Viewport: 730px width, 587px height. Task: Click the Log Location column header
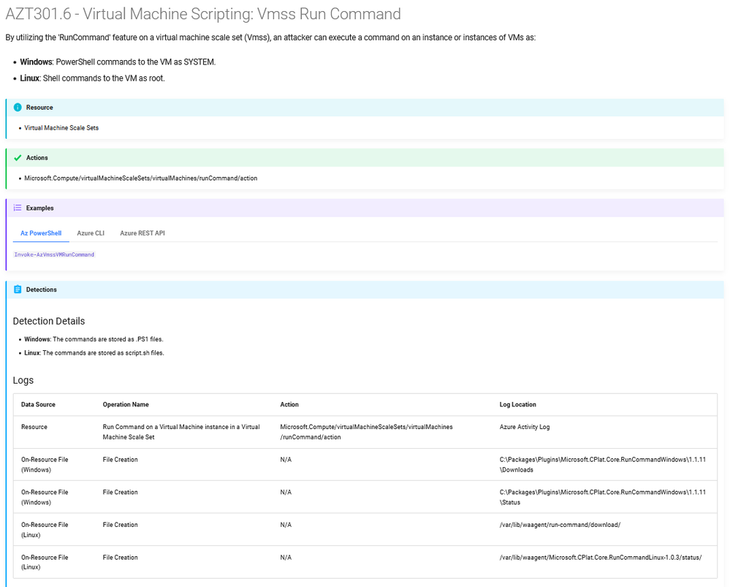pyautogui.click(x=518, y=405)
